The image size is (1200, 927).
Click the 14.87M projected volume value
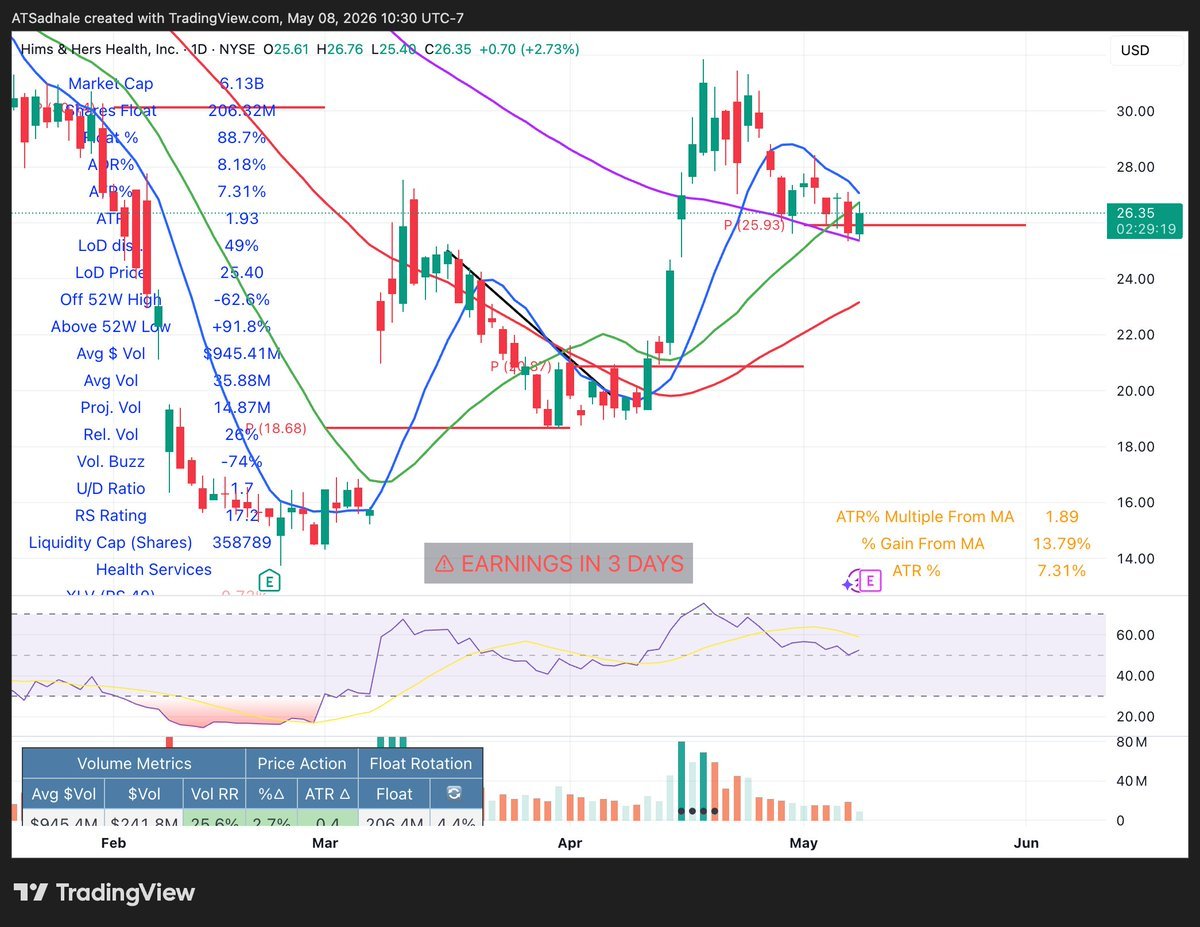click(x=242, y=408)
